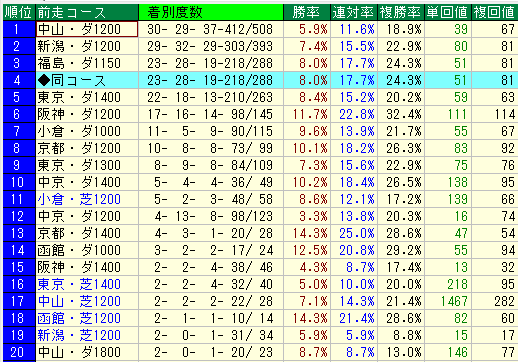Select the highlighted ◆同コース row
518x362 pixels.
click(x=260, y=80)
